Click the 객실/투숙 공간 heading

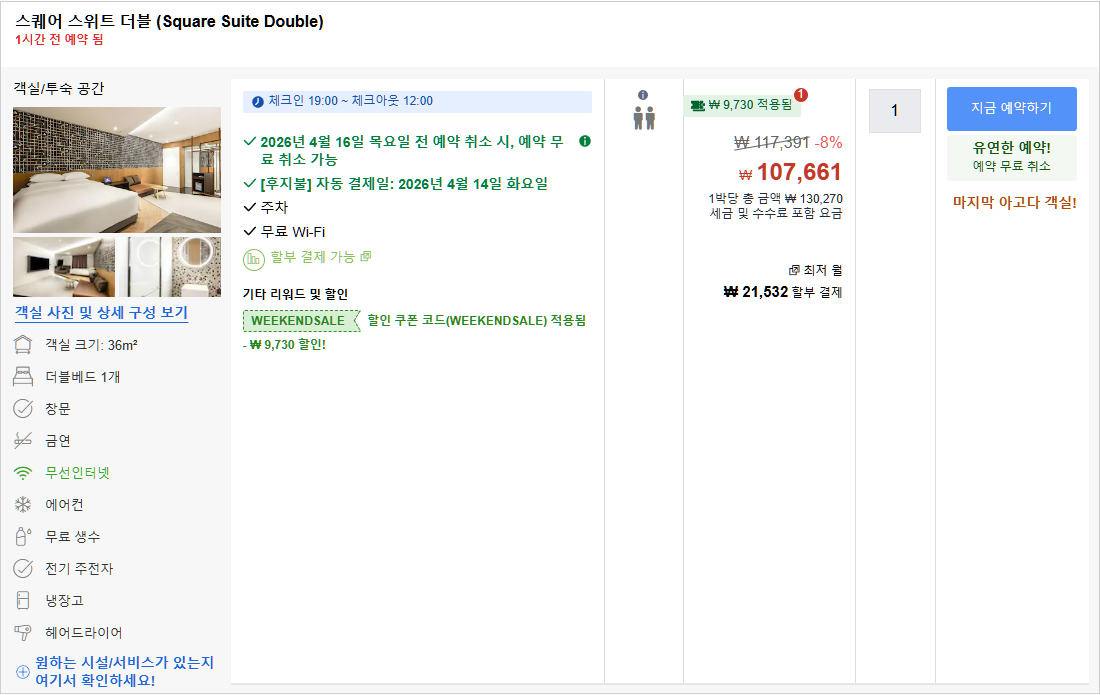pos(59,89)
